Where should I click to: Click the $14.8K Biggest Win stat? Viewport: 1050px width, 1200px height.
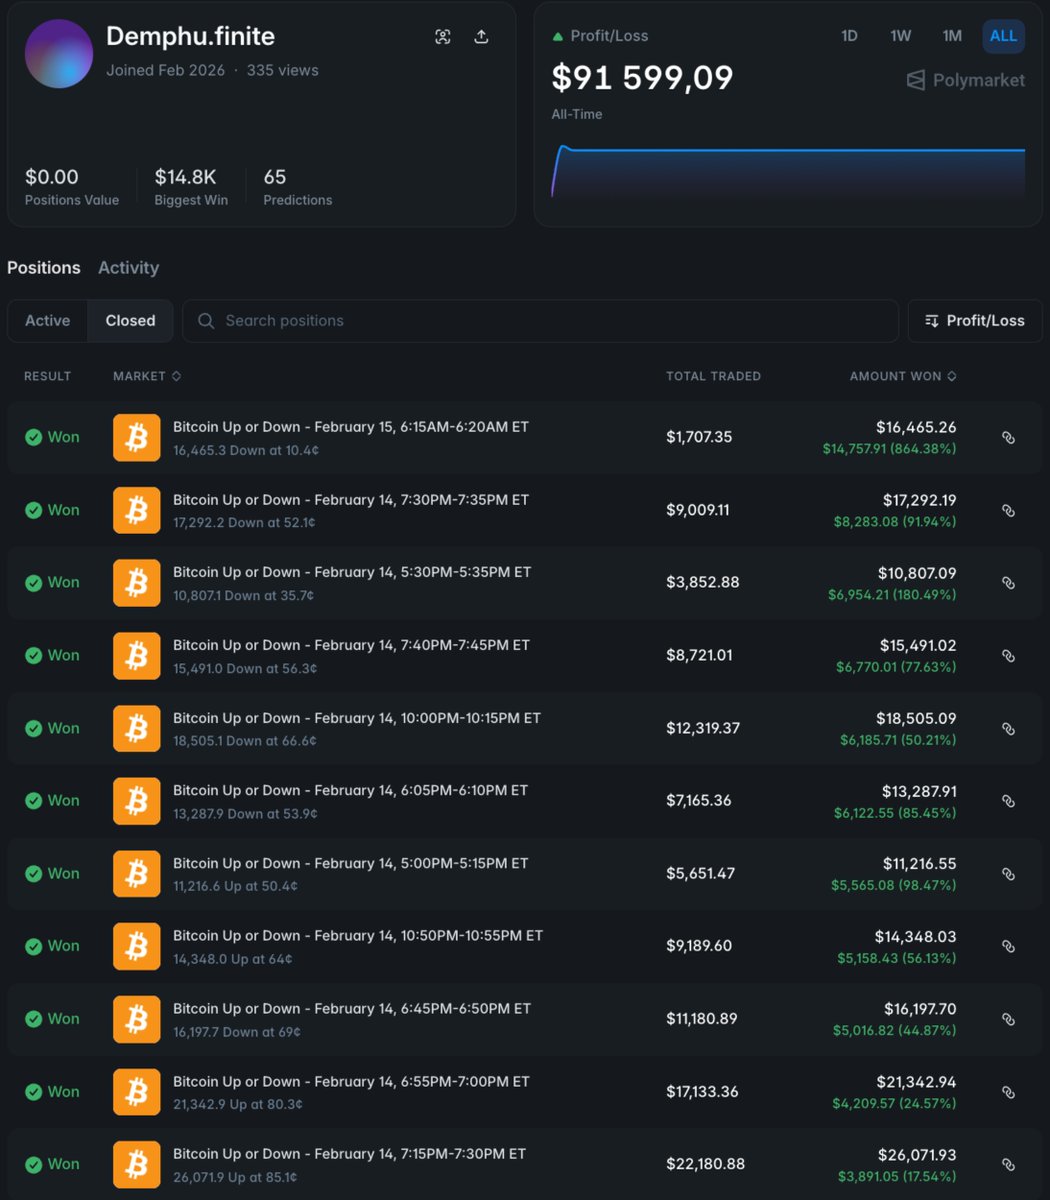click(191, 187)
